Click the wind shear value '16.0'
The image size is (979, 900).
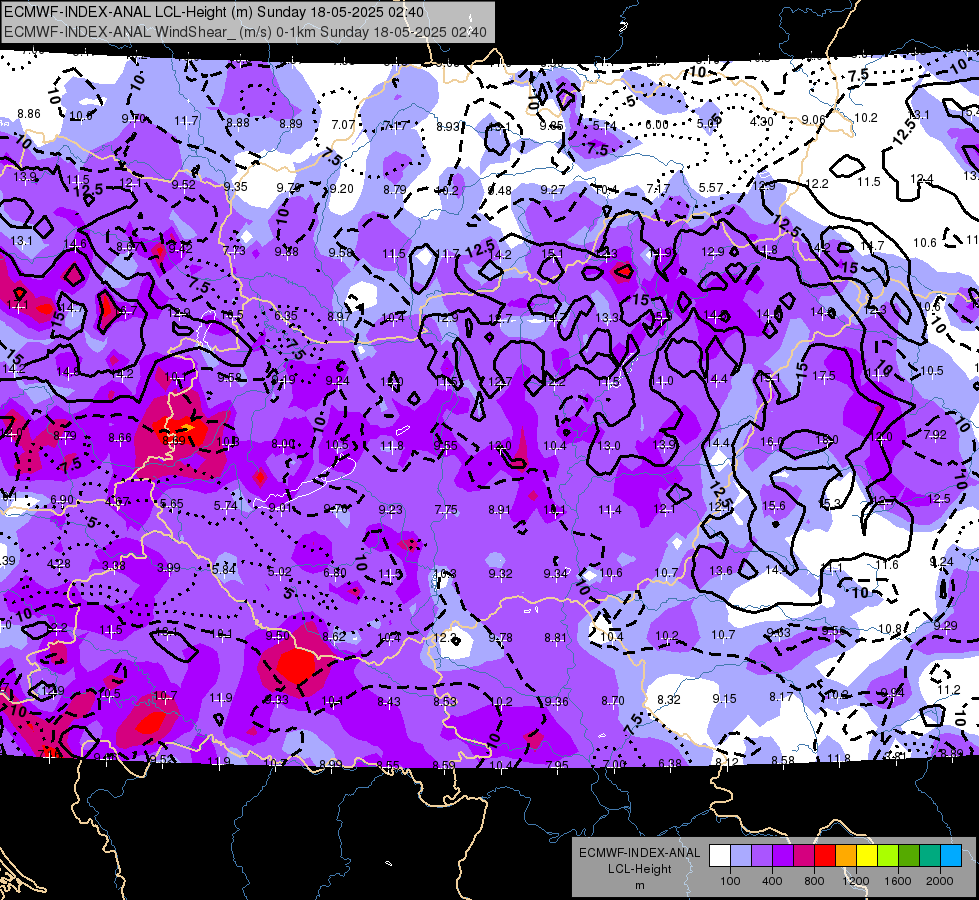772,441
